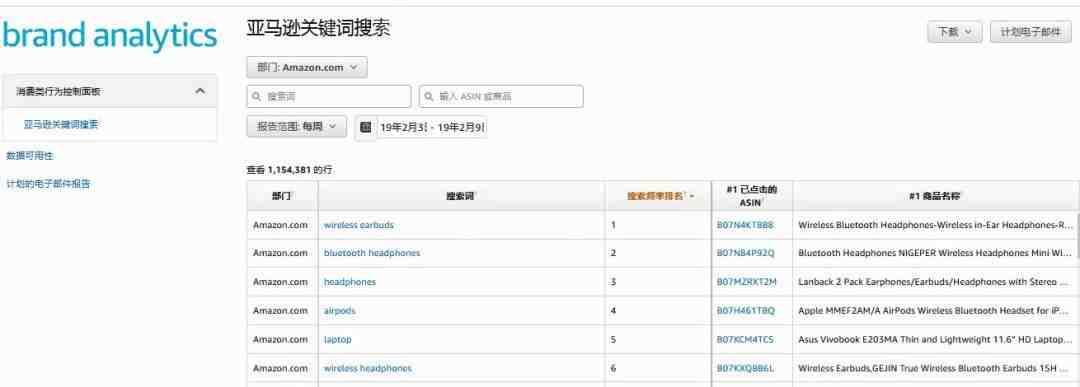Open the laptop search term link
This screenshot has width=1080, height=387.
(338, 339)
